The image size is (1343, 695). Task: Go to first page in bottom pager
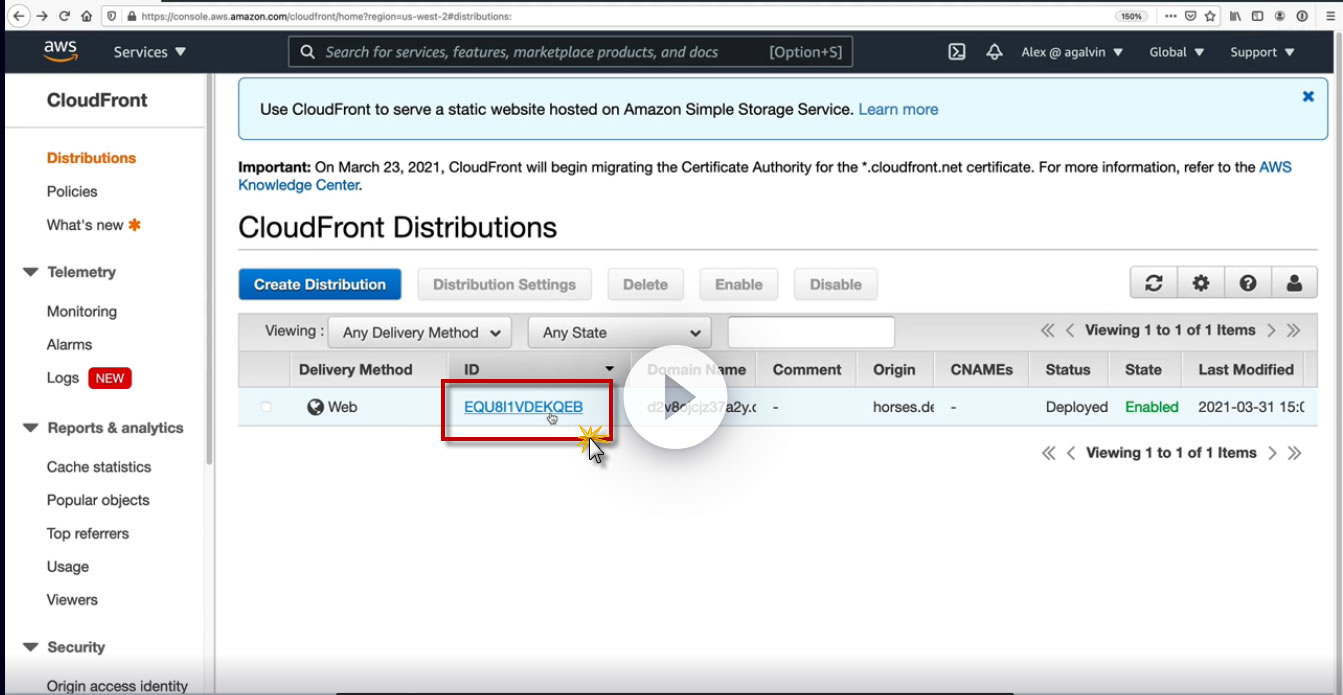pyautogui.click(x=1048, y=453)
